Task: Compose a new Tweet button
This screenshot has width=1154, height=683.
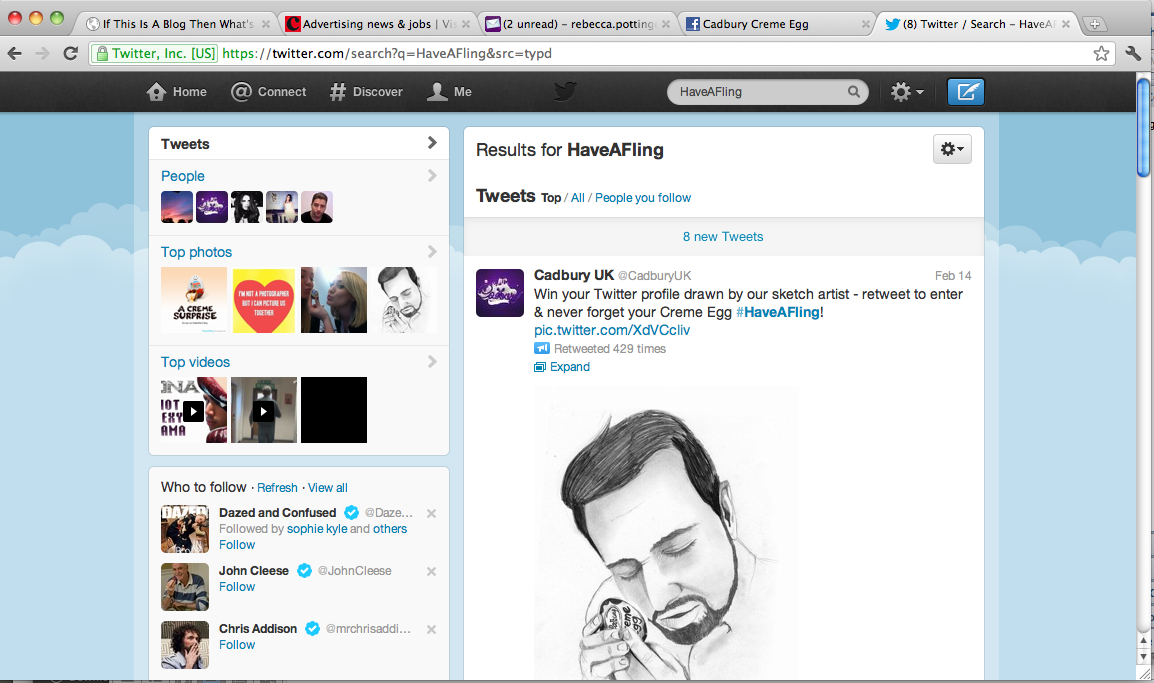Action: click(x=966, y=92)
